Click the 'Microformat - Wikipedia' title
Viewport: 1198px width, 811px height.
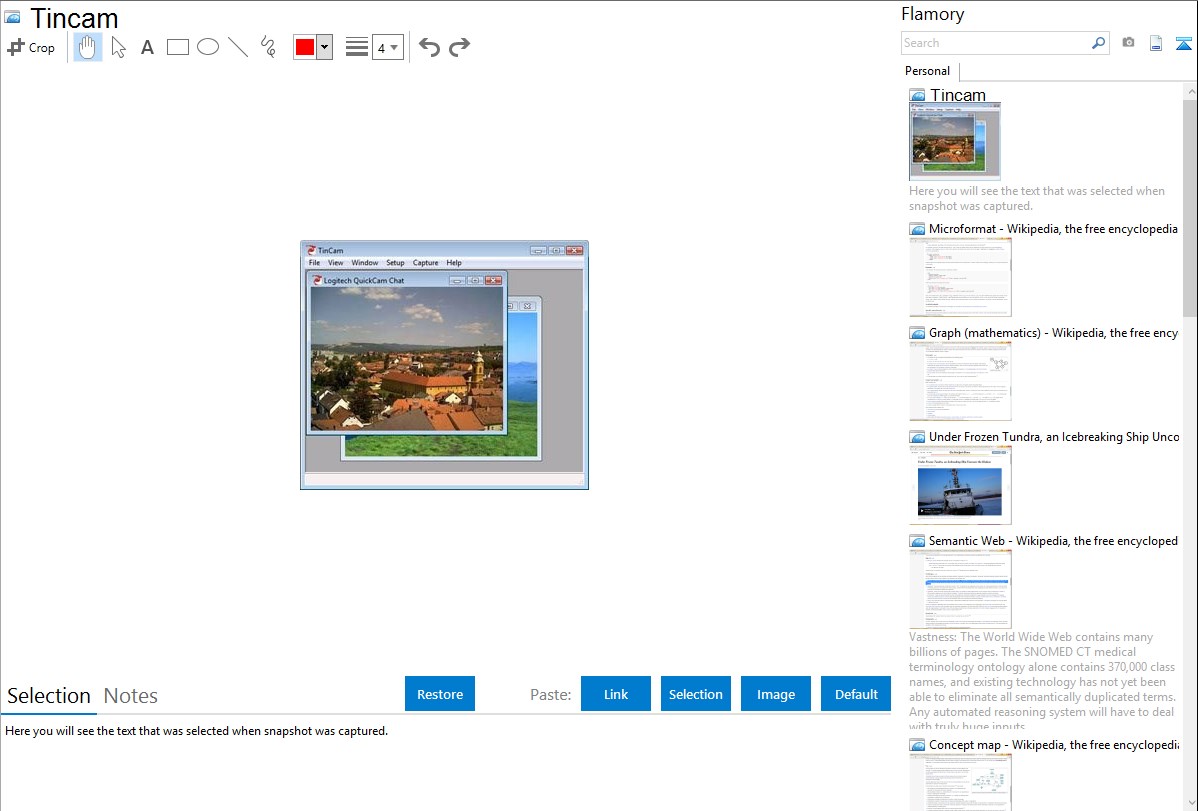(x=1054, y=229)
